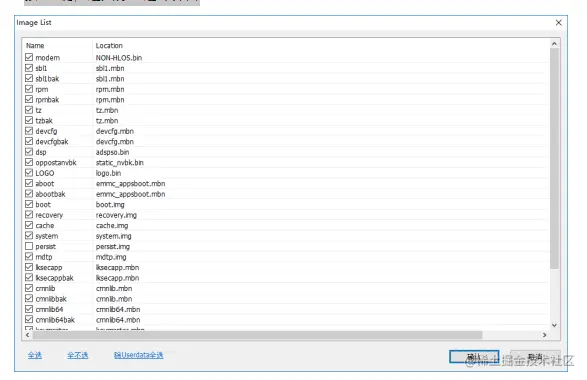The height and width of the screenshot is (380, 587).
Task: Select the persist.img location cell
Action: (113, 246)
